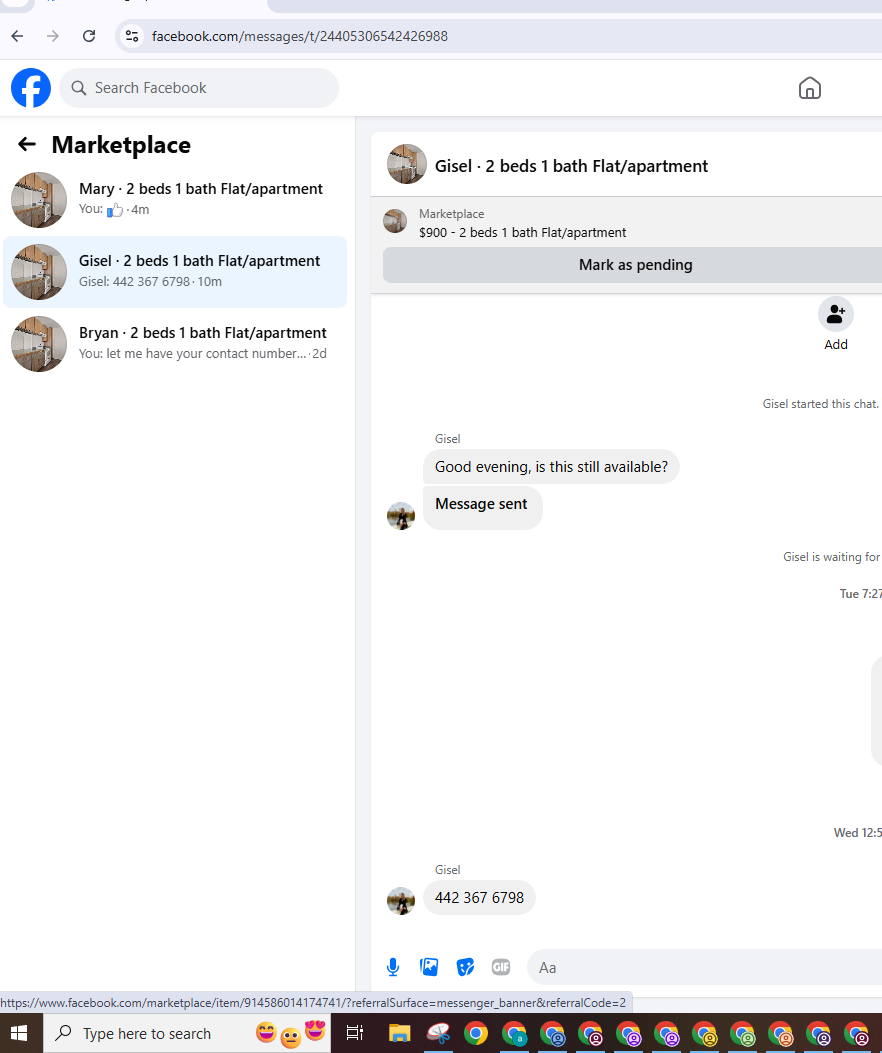
Task: Focus the Aa message input box
Action: pos(705,967)
